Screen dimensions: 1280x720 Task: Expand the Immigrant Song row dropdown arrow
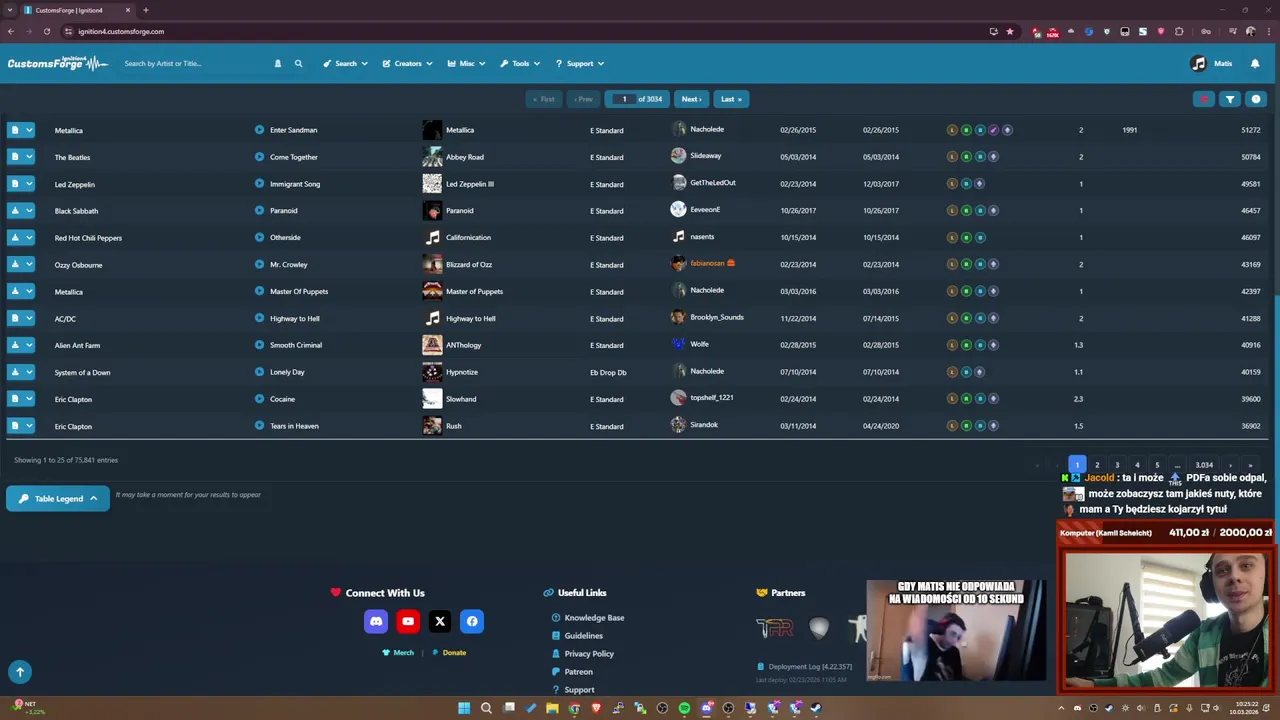(x=29, y=184)
